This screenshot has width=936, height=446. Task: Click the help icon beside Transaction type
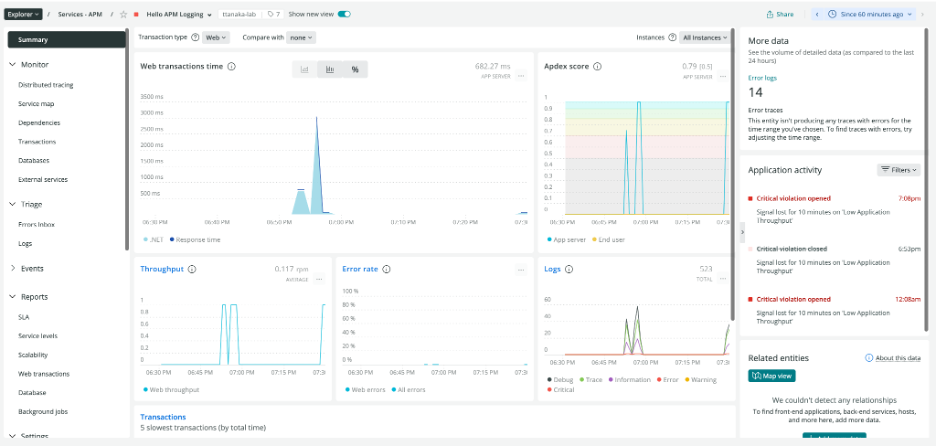194,37
